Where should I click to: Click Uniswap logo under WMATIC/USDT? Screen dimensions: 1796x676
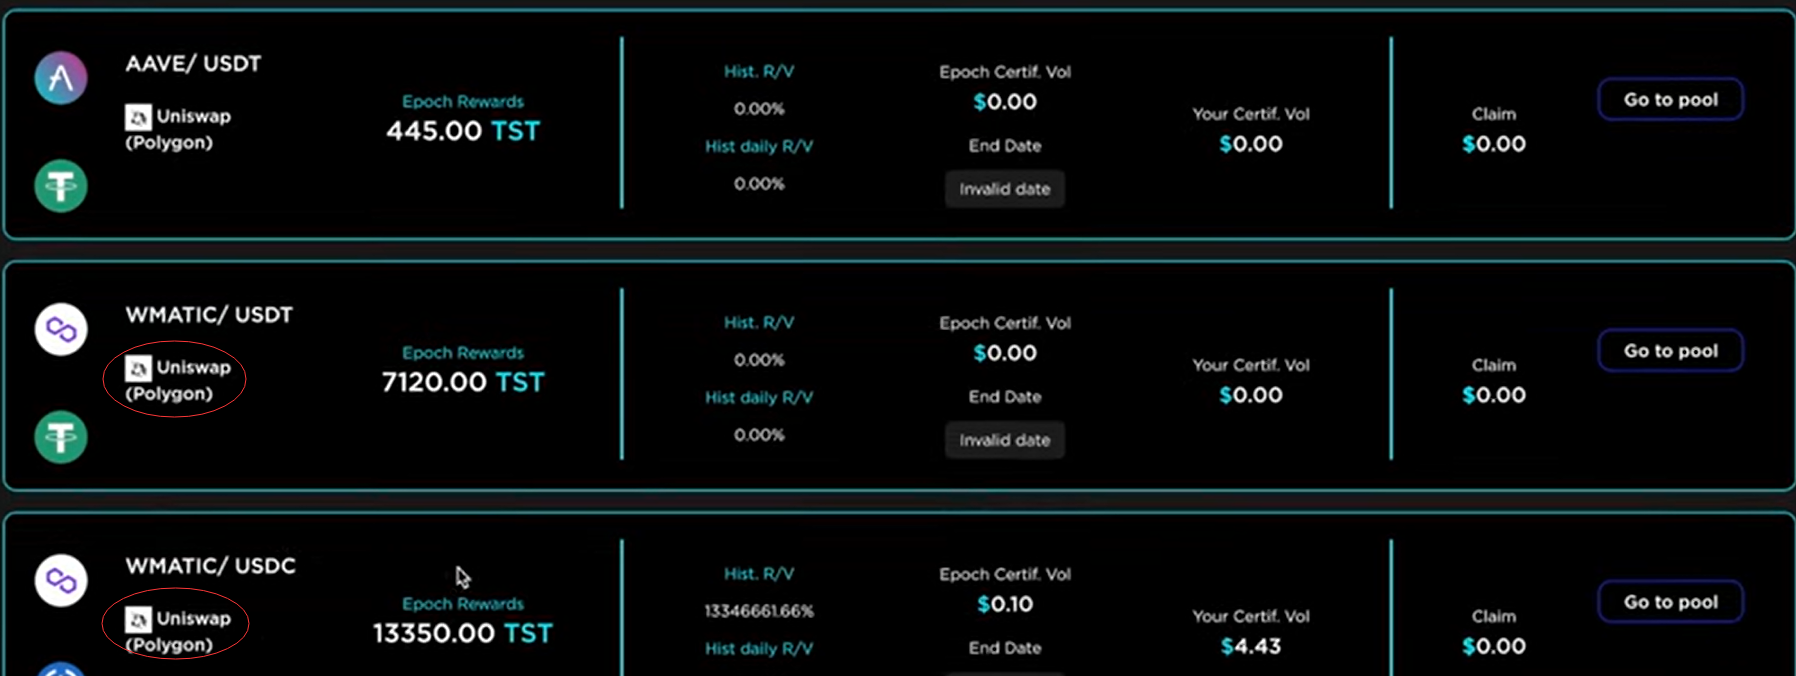click(x=138, y=368)
